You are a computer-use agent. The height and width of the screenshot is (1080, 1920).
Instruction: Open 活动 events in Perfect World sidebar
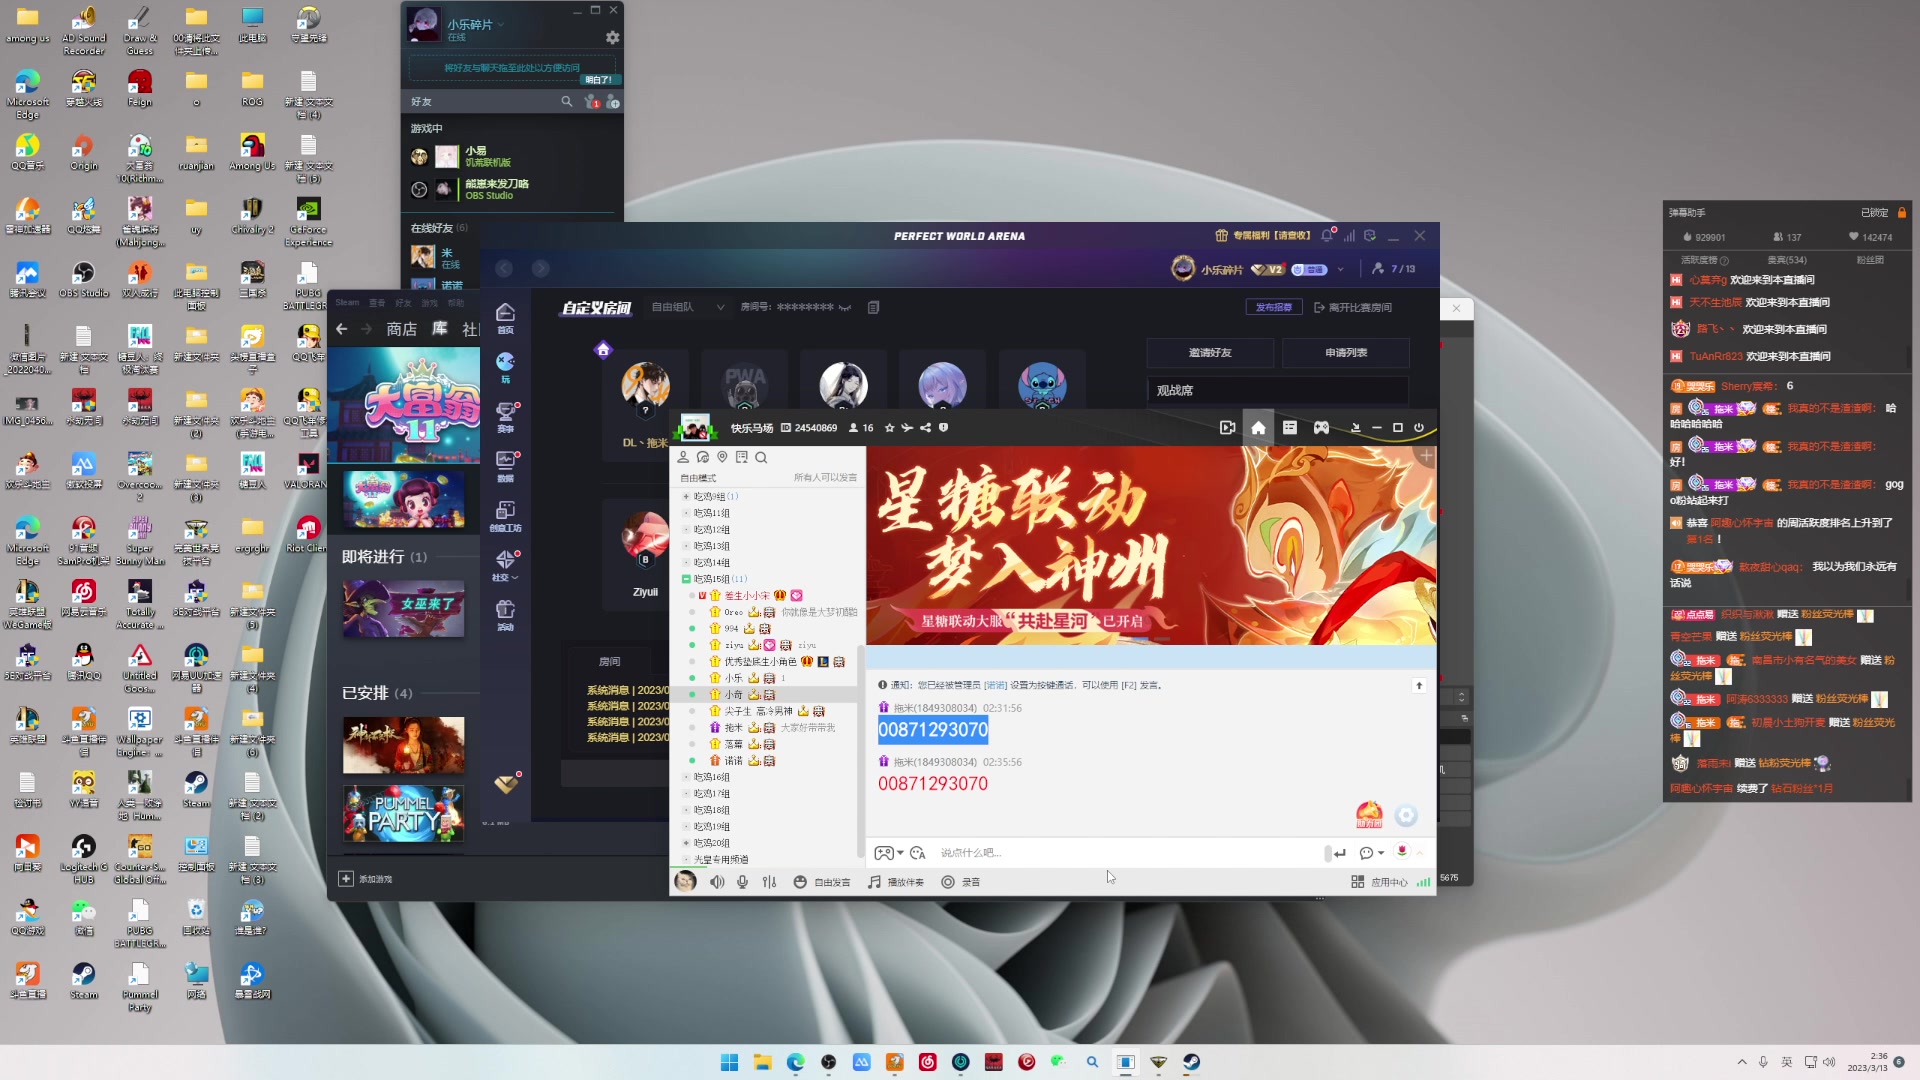click(x=506, y=615)
